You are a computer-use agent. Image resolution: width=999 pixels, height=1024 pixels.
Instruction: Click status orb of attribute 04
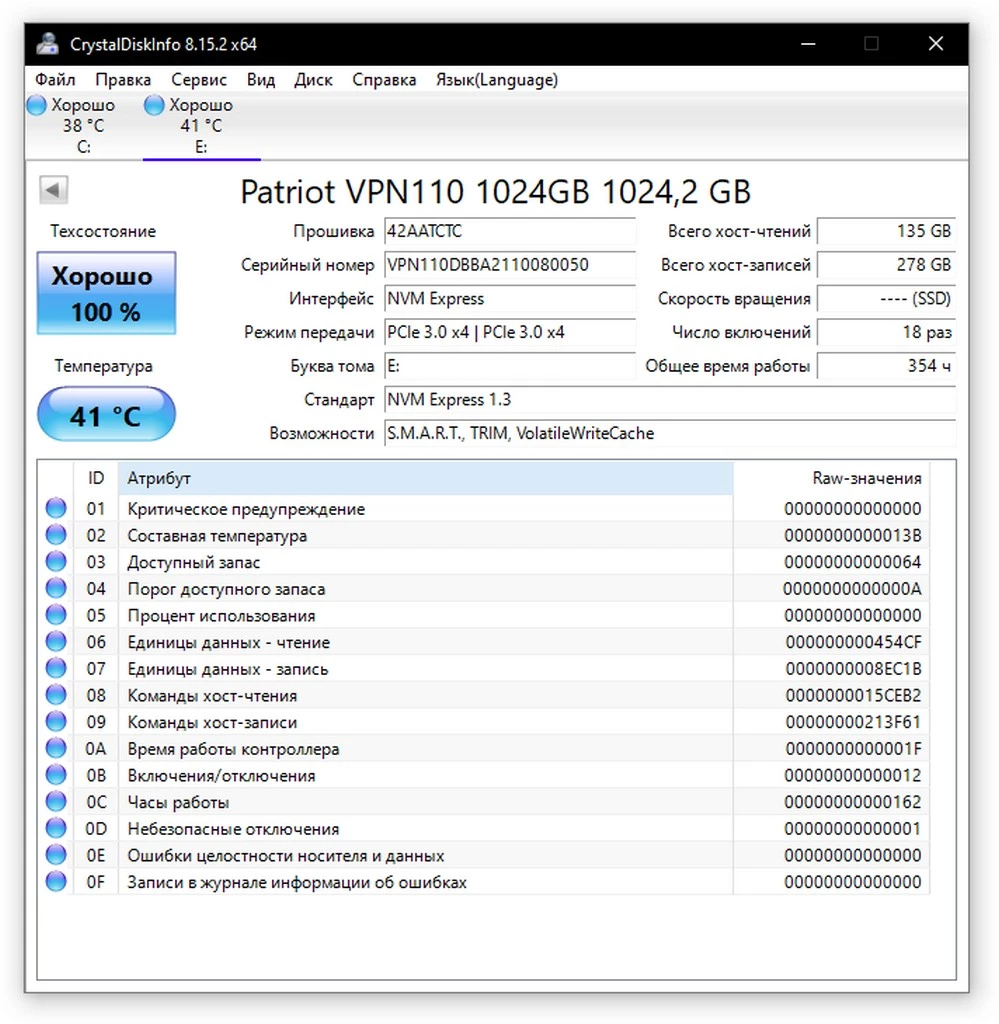pos(56,588)
